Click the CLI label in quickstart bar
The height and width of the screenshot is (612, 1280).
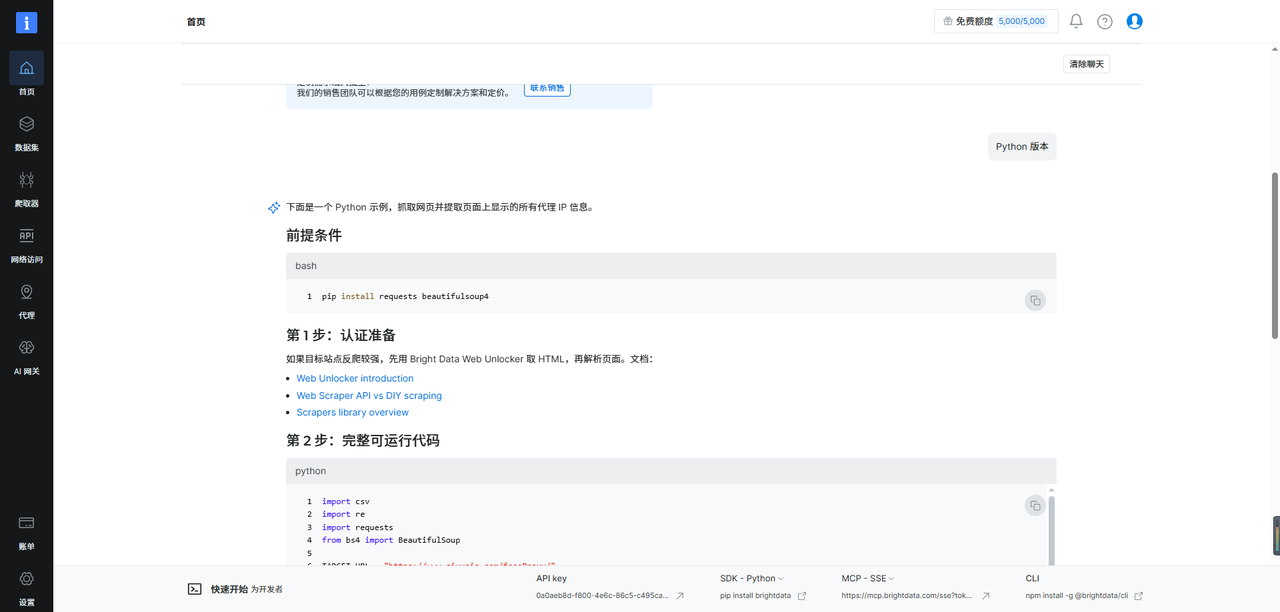coord(1033,578)
